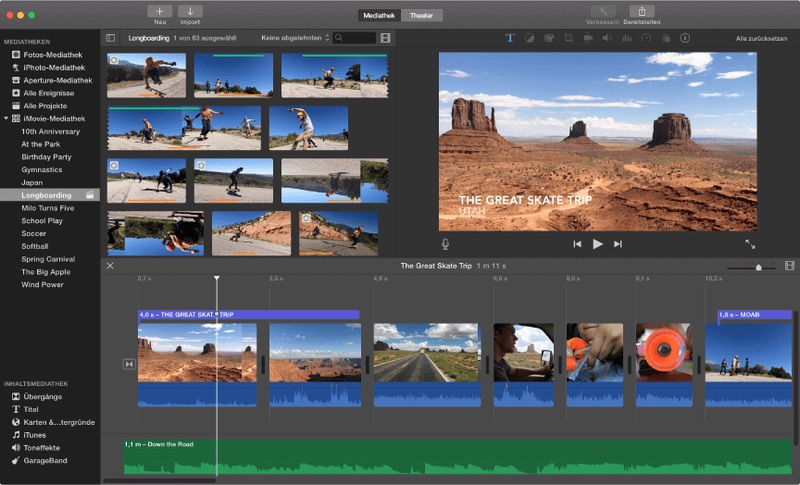This screenshot has height=485, width=800.
Task: Open the clip information icon
Action: pos(685,38)
